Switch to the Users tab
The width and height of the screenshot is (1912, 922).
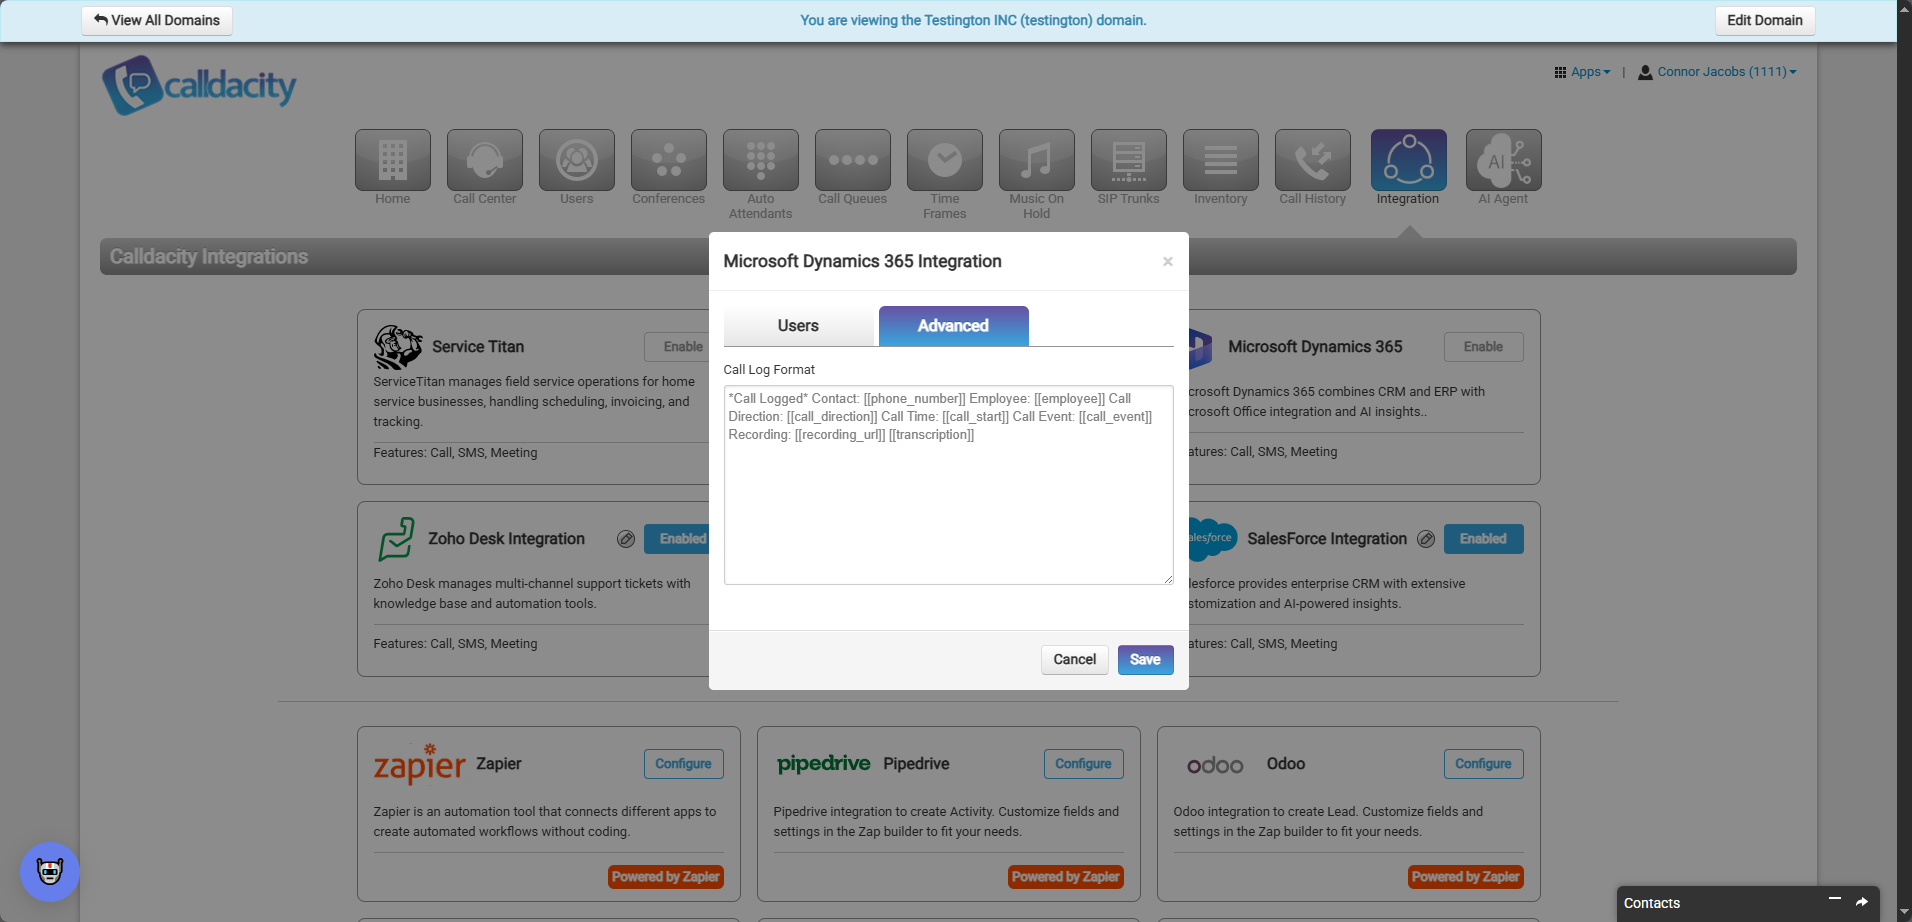click(798, 326)
